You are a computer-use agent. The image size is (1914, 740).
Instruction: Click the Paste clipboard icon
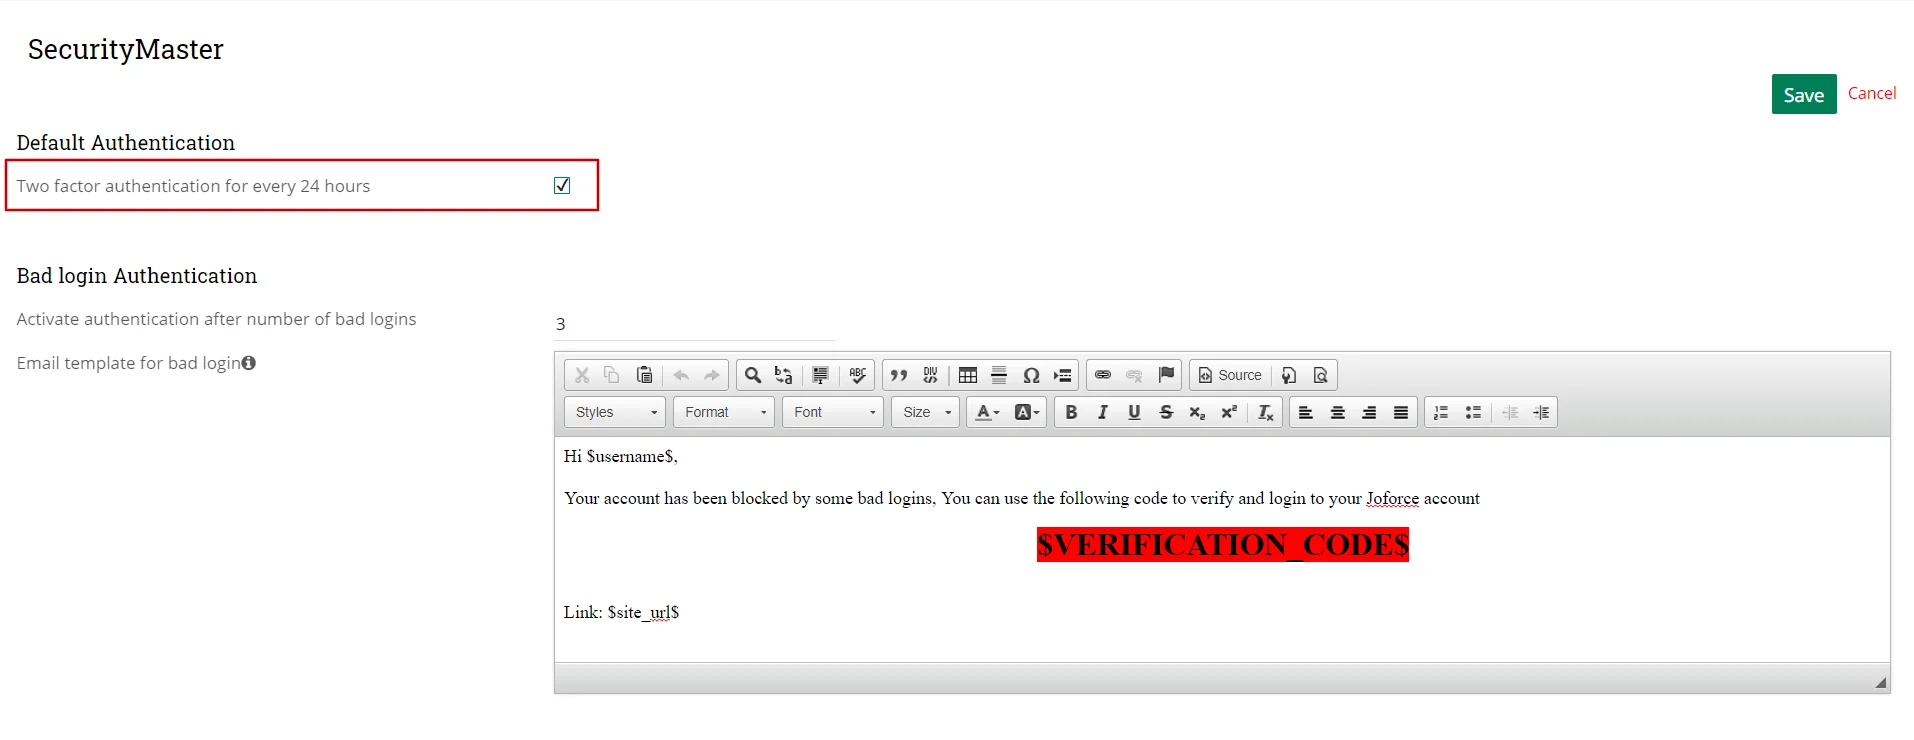pyautogui.click(x=644, y=375)
